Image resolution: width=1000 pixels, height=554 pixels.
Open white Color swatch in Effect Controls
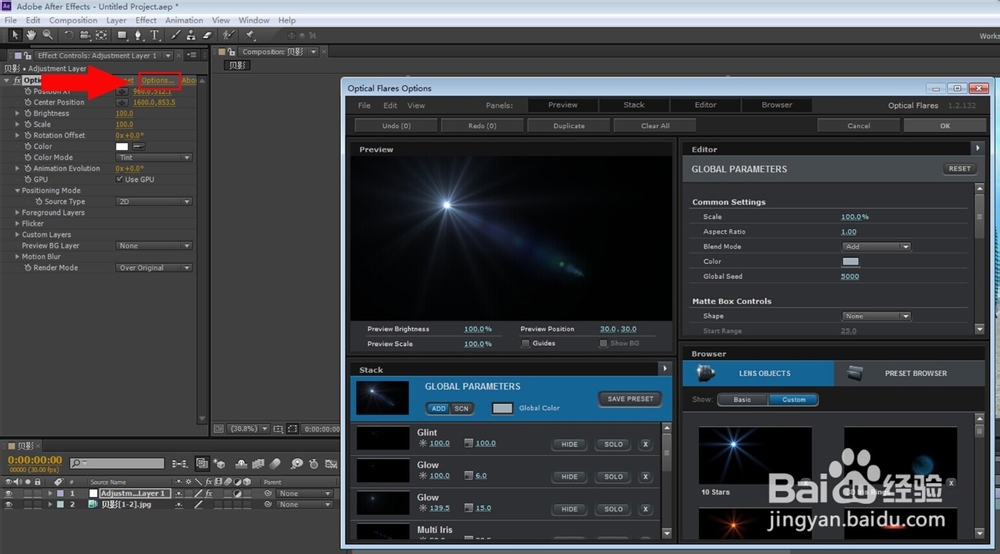[122, 147]
